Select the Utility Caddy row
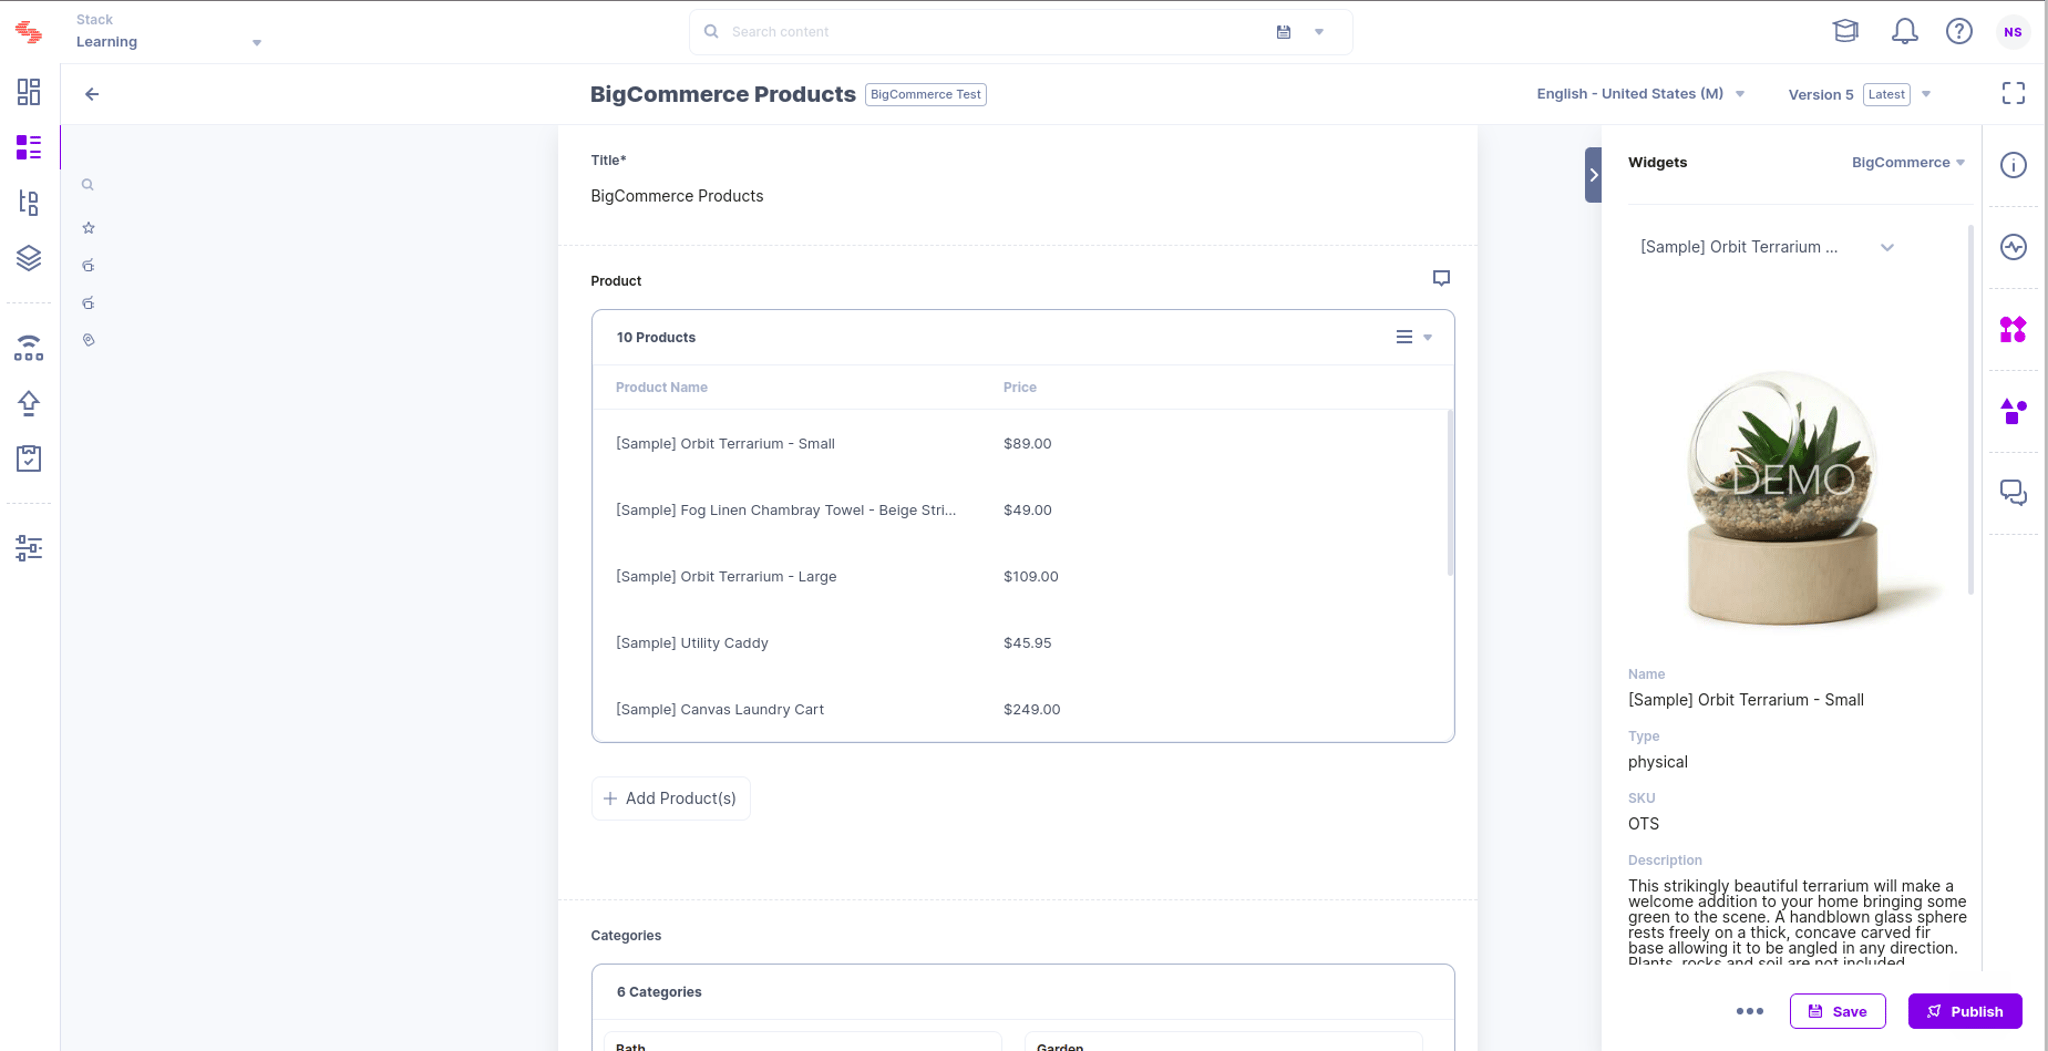Screen dimensions: 2048x1051 pyautogui.click(x=1020, y=643)
